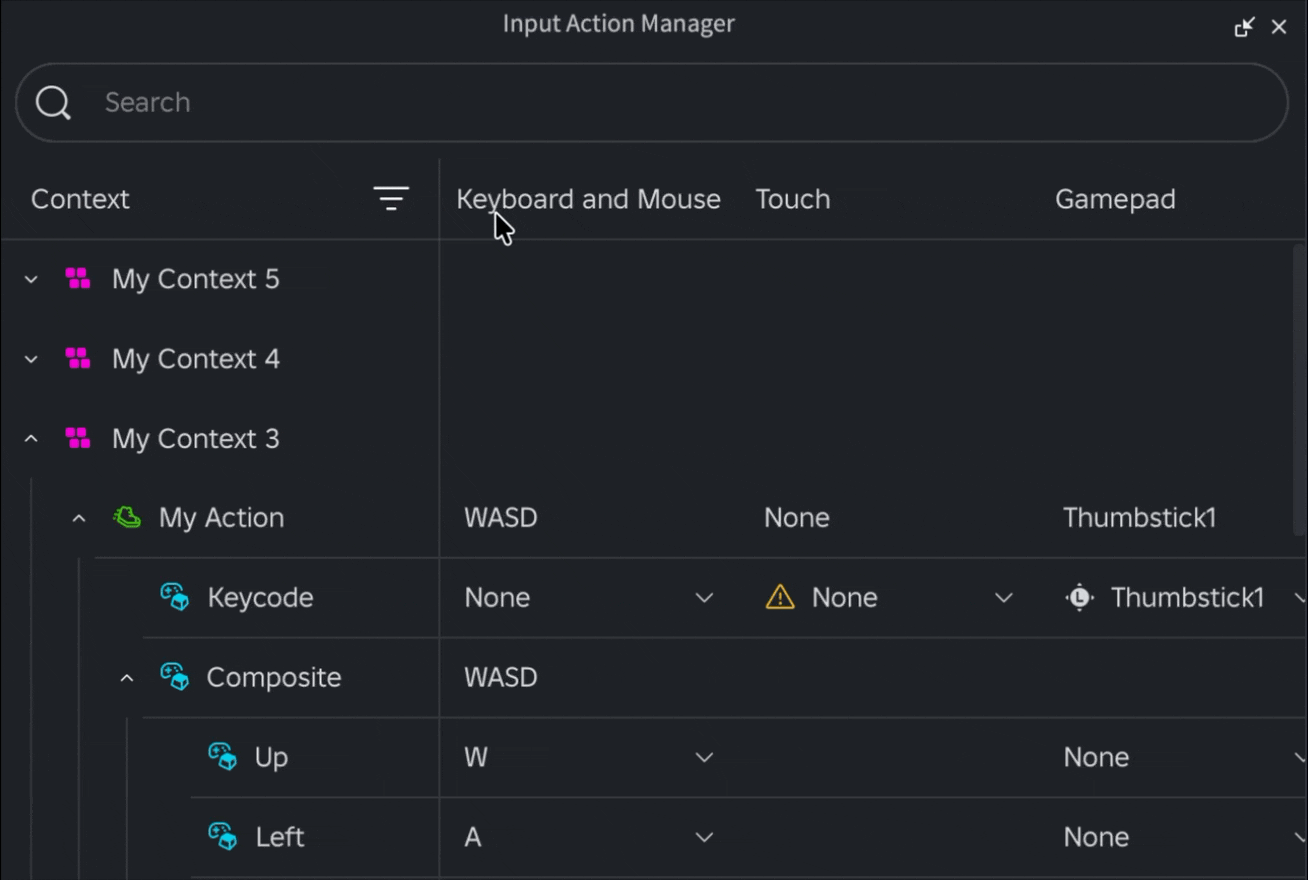The height and width of the screenshot is (880, 1308).
Task: Click the Left direction binding icon
Action: [x=223, y=836]
